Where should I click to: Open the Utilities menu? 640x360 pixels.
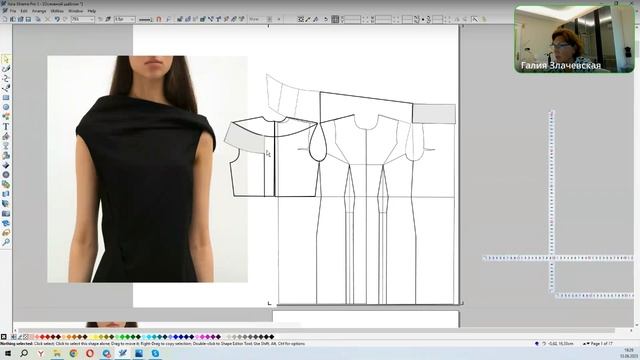click(57, 11)
